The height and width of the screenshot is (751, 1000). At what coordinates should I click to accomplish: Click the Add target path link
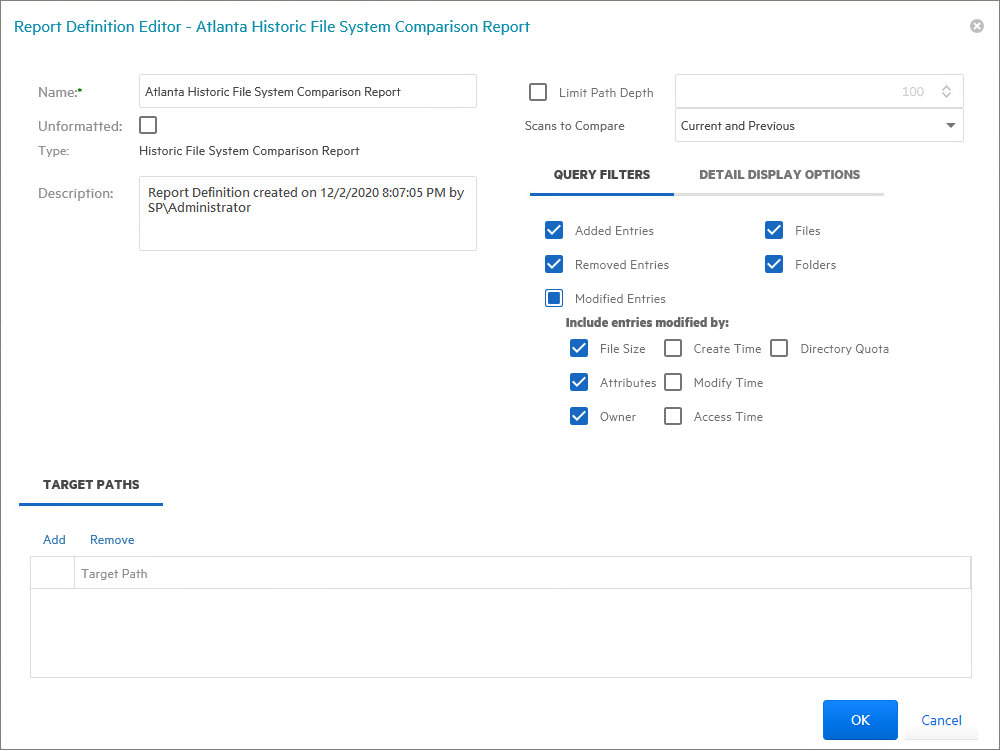coord(54,540)
